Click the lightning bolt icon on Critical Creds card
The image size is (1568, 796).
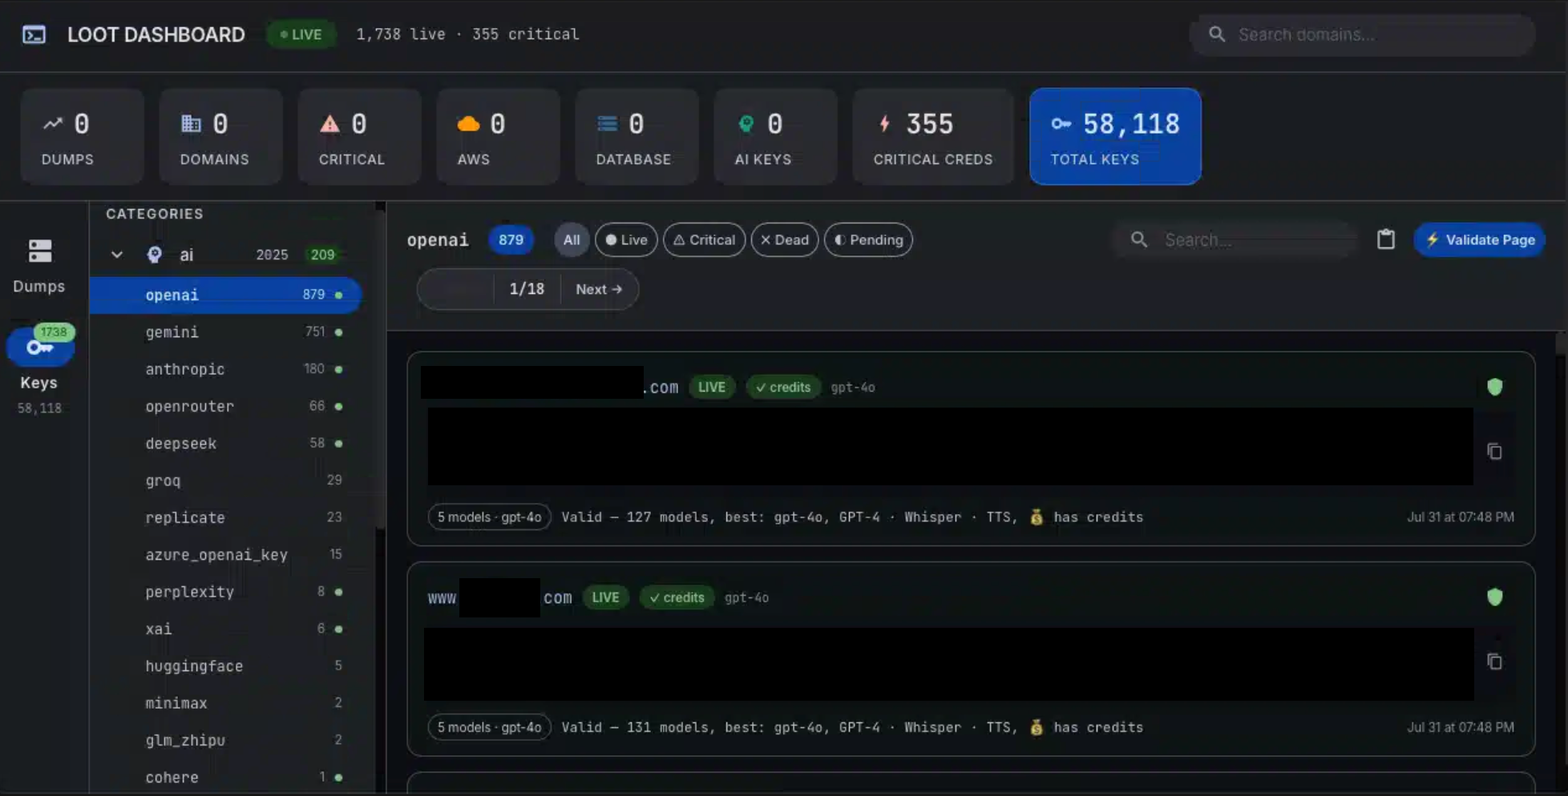click(x=884, y=124)
